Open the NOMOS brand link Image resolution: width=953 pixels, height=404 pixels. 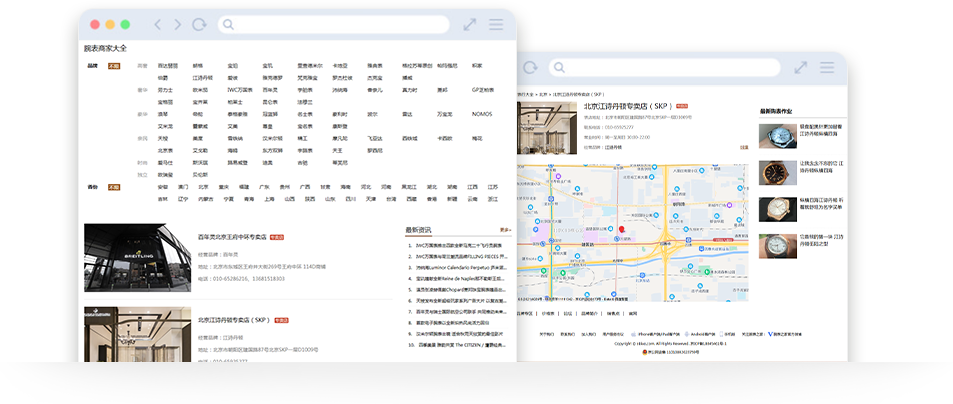[481, 114]
